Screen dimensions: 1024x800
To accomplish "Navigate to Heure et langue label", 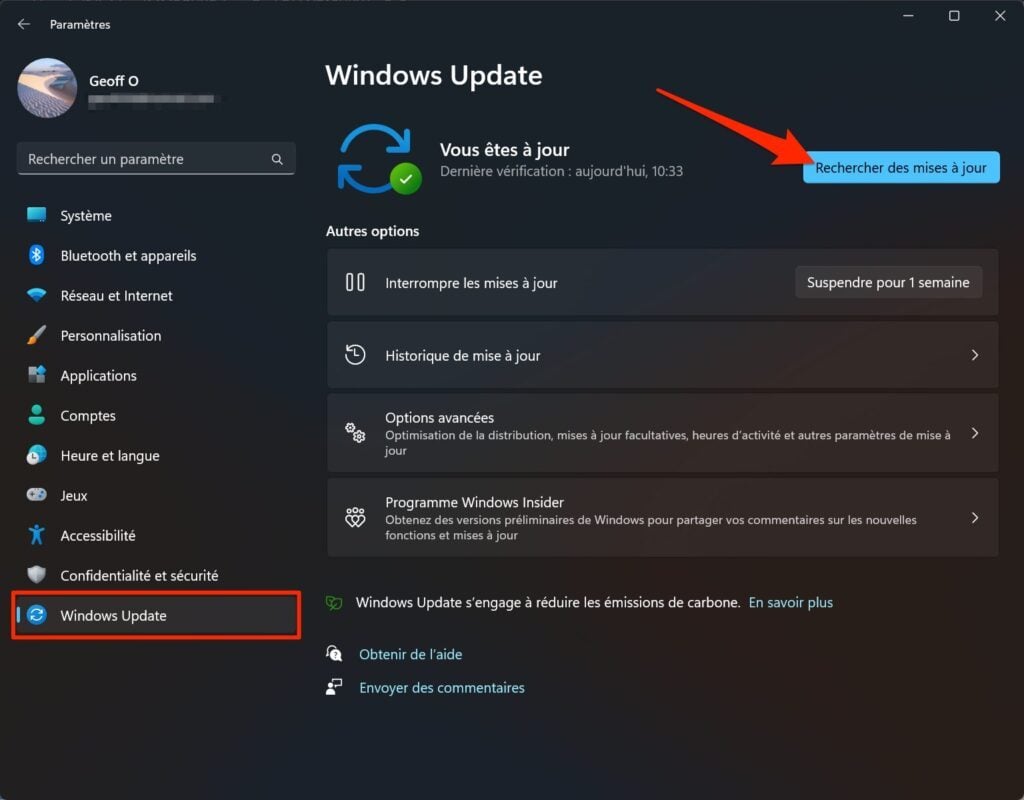I will (x=110, y=455).
